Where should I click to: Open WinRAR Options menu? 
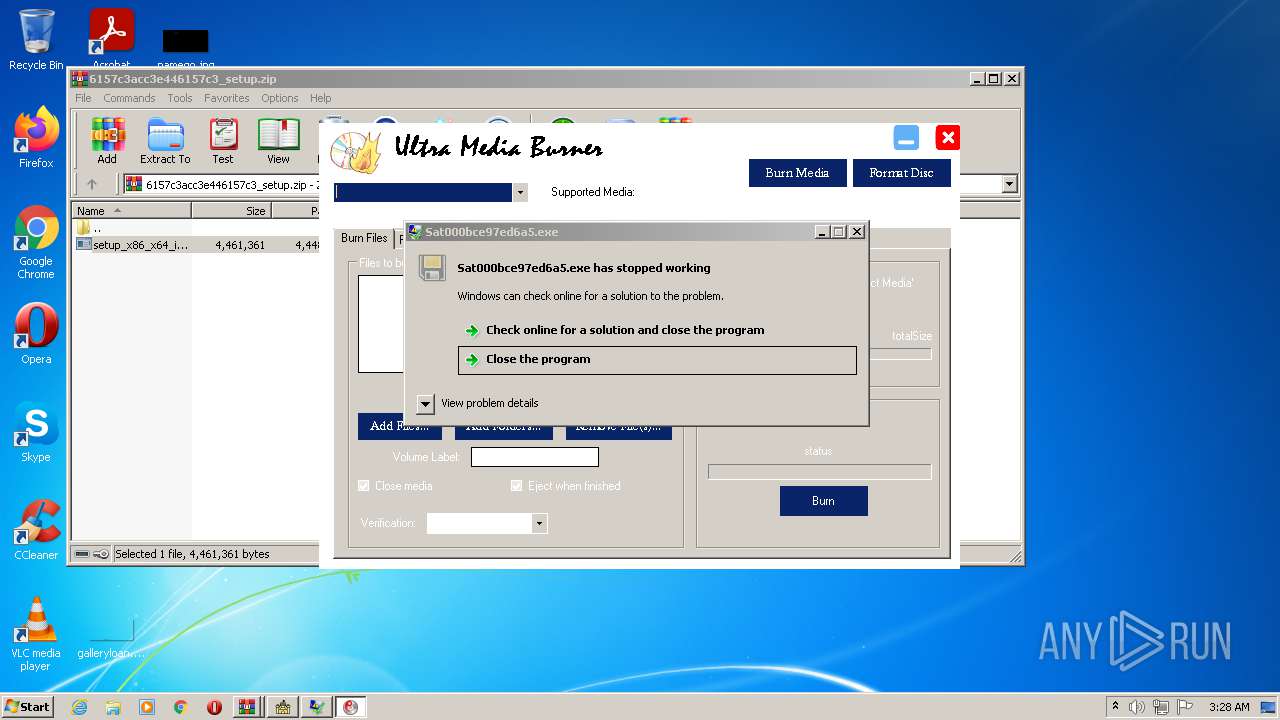click(x=280, y=98)
